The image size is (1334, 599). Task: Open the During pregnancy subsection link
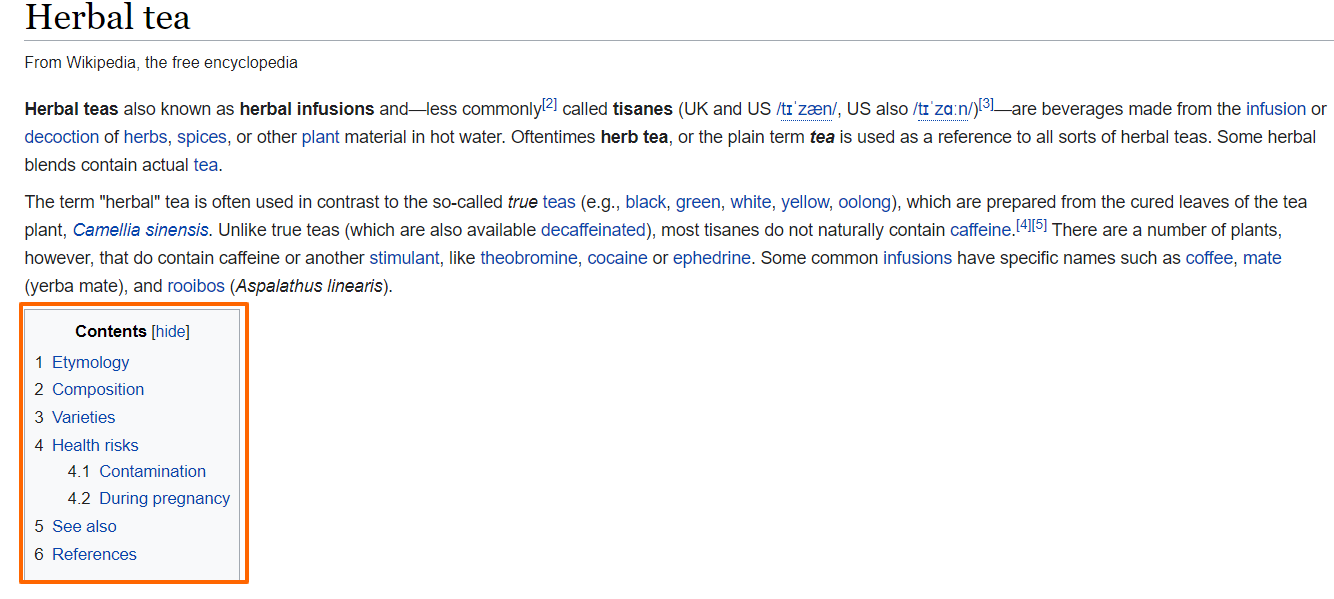point(149,498)
